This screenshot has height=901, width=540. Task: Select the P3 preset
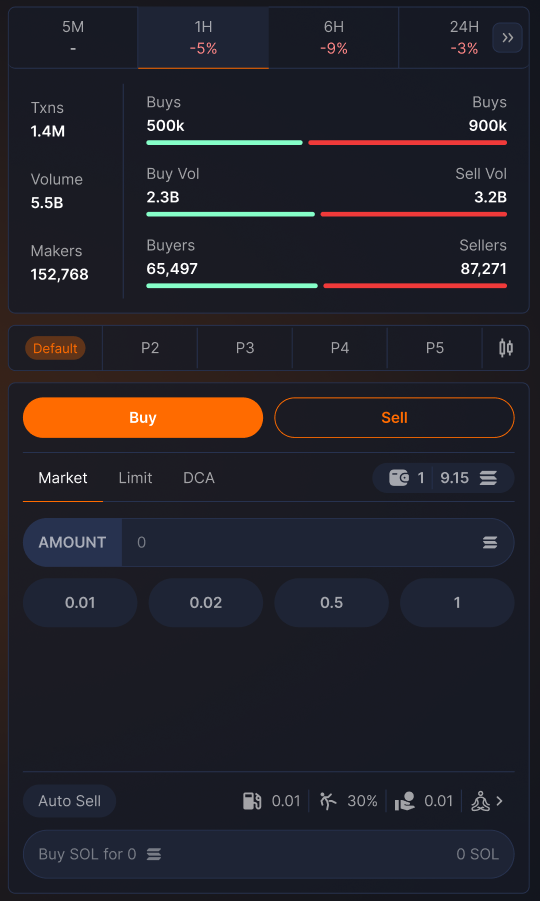click(245, 348)
